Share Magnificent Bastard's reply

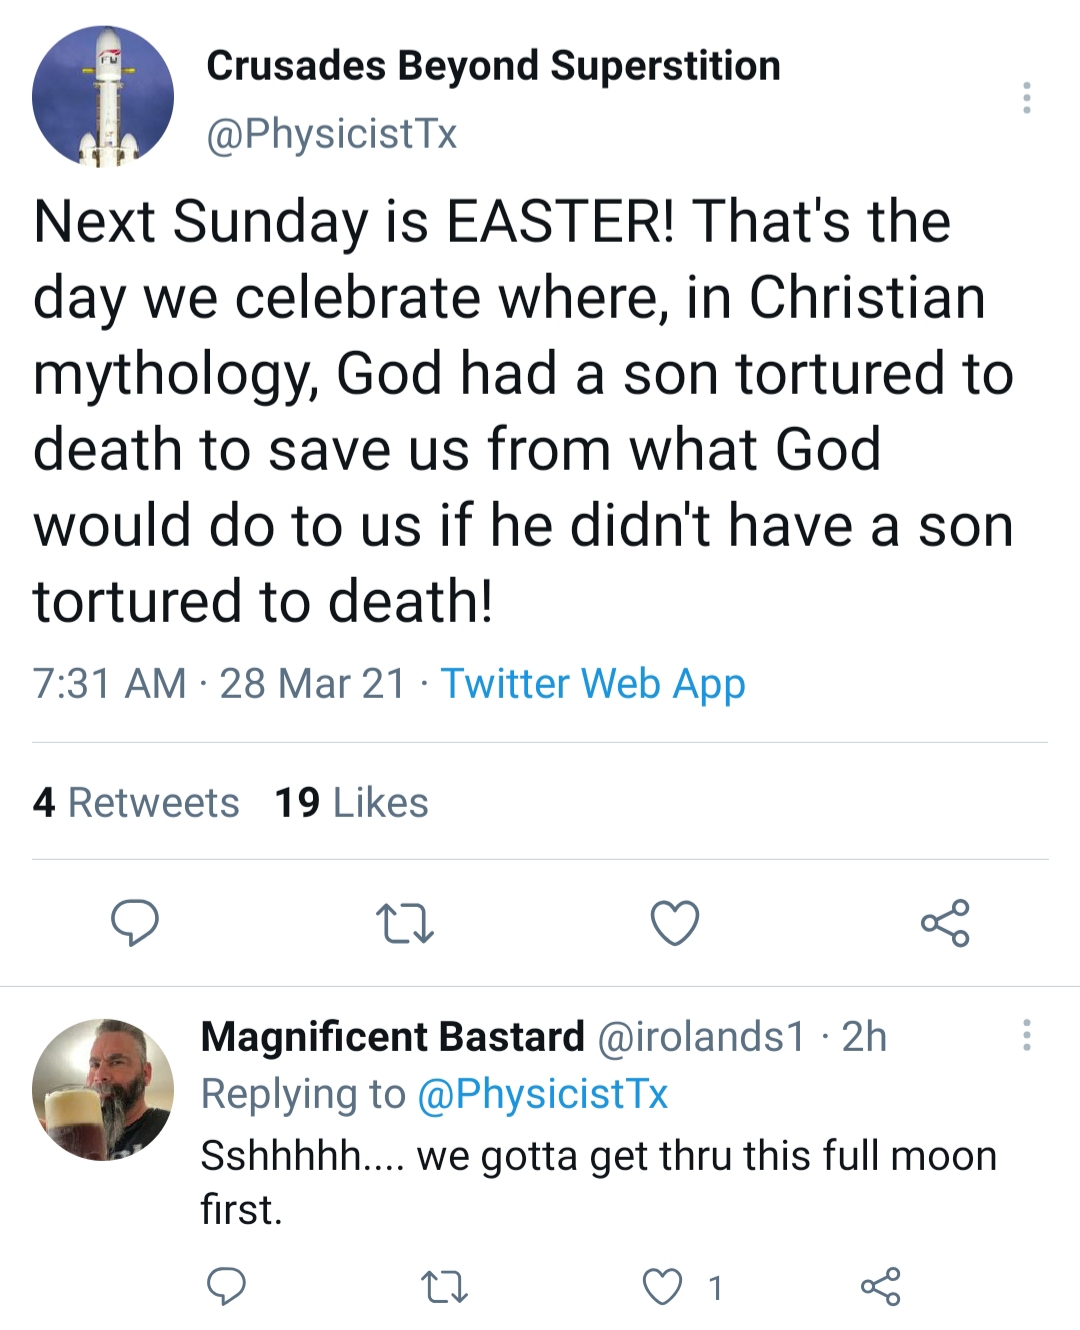(x=880, y=1287)
